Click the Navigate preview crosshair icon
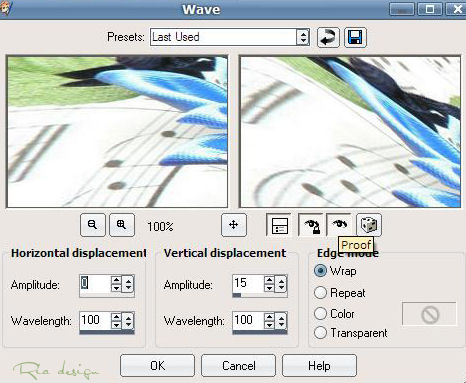The image size is (466, 383). [234, 225]
